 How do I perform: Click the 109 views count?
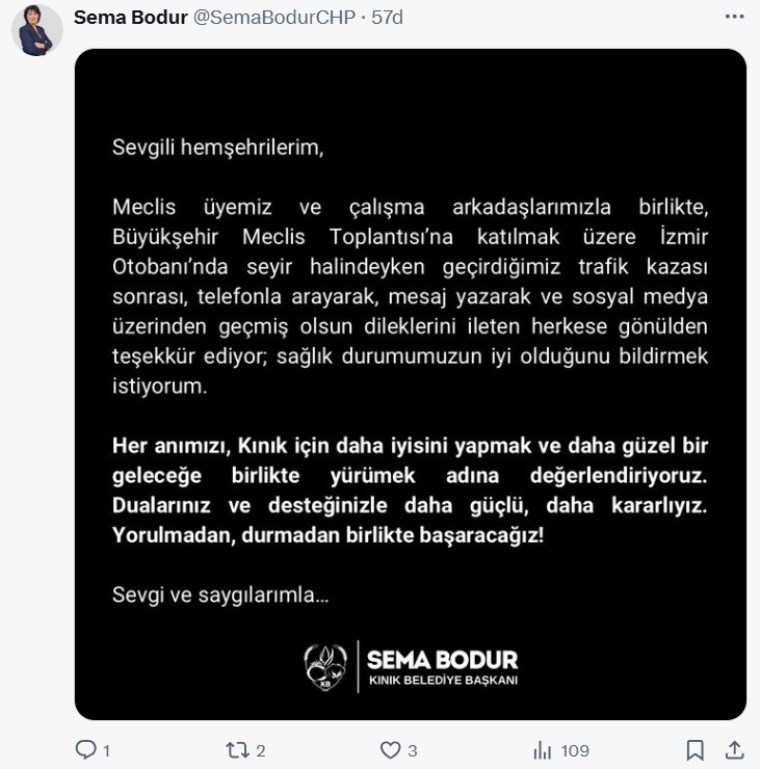point(575,751)
